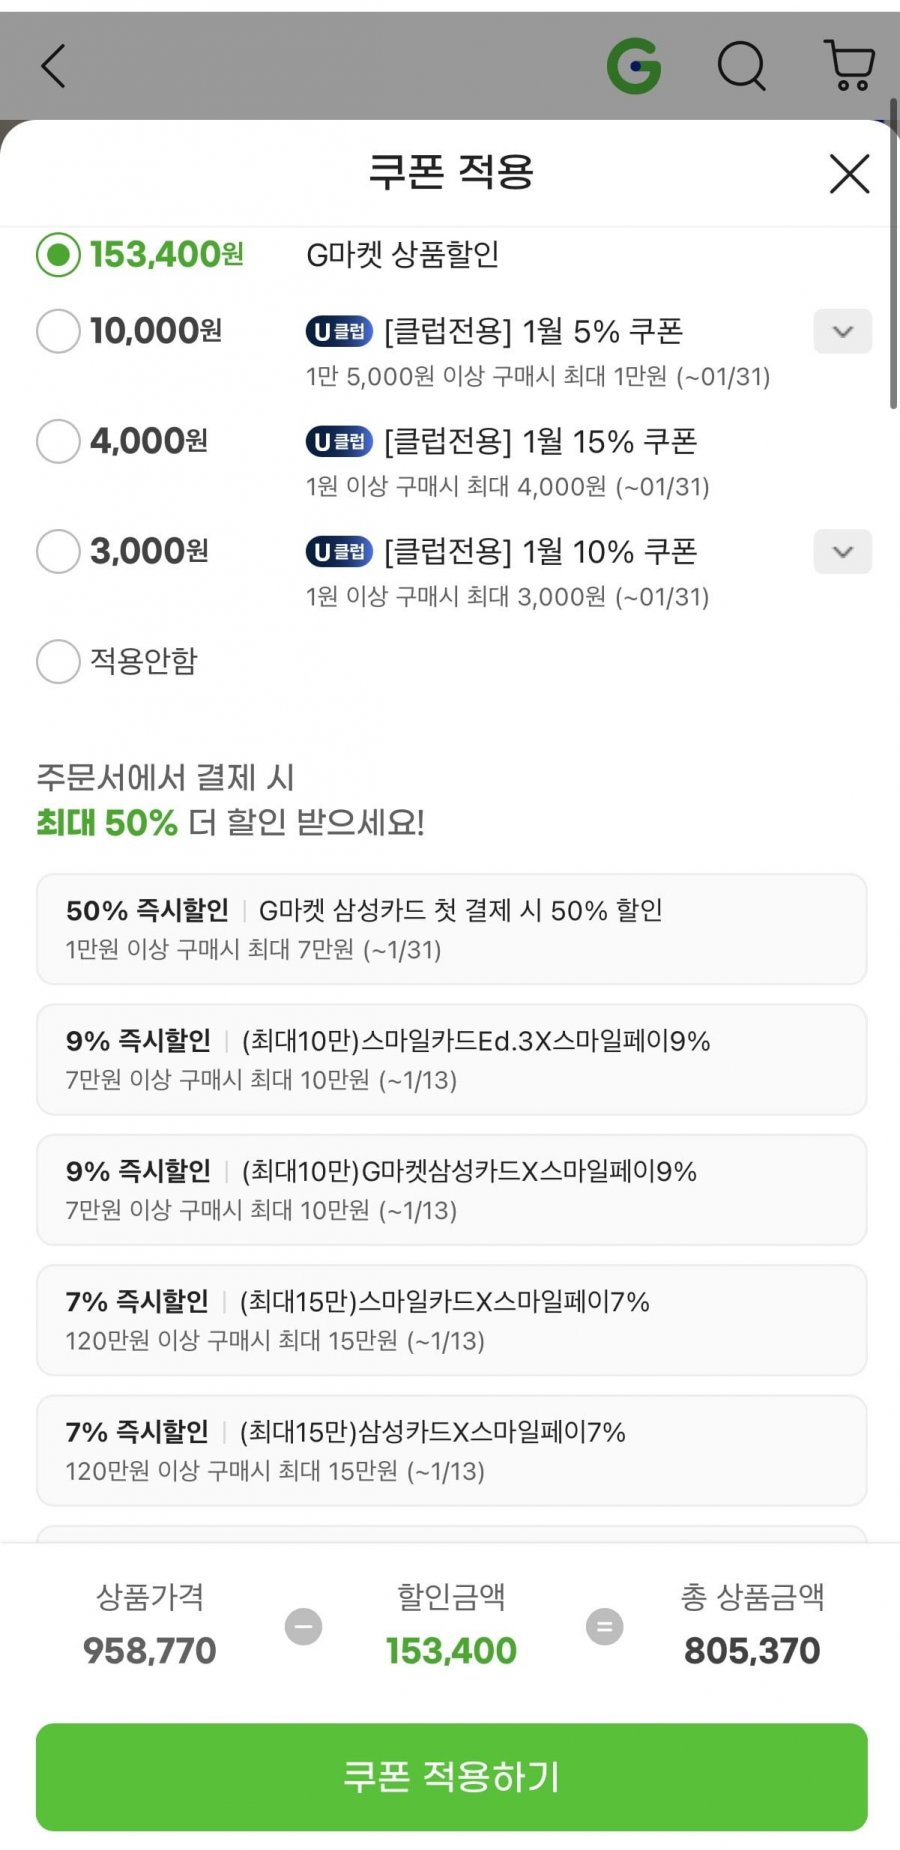
Task: Select the 10,000원 club coupon radio
Action: [58, 331]
